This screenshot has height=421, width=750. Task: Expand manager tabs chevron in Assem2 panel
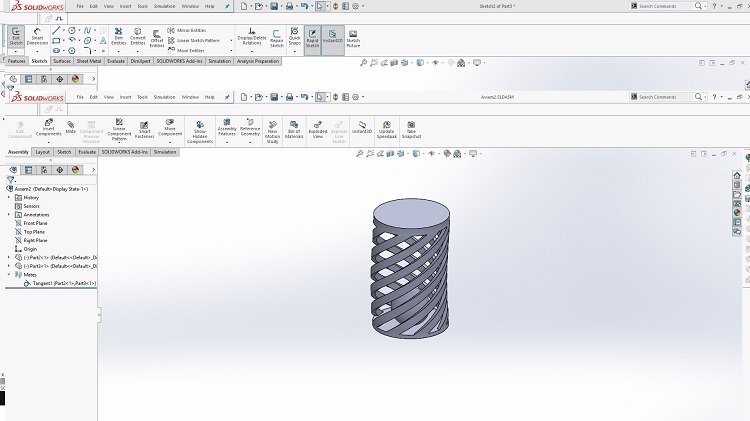click(x=93, y=170)
